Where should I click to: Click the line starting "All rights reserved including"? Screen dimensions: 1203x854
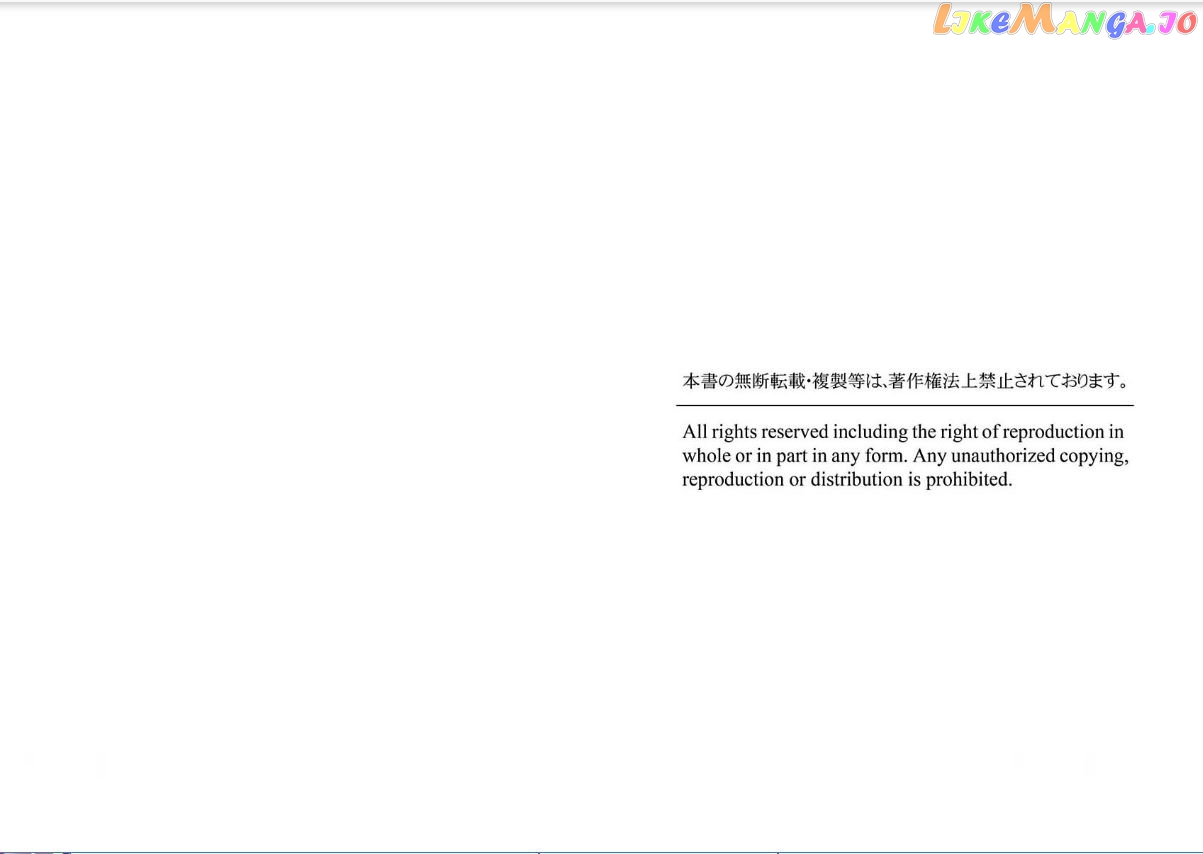(x=903, y=432)
